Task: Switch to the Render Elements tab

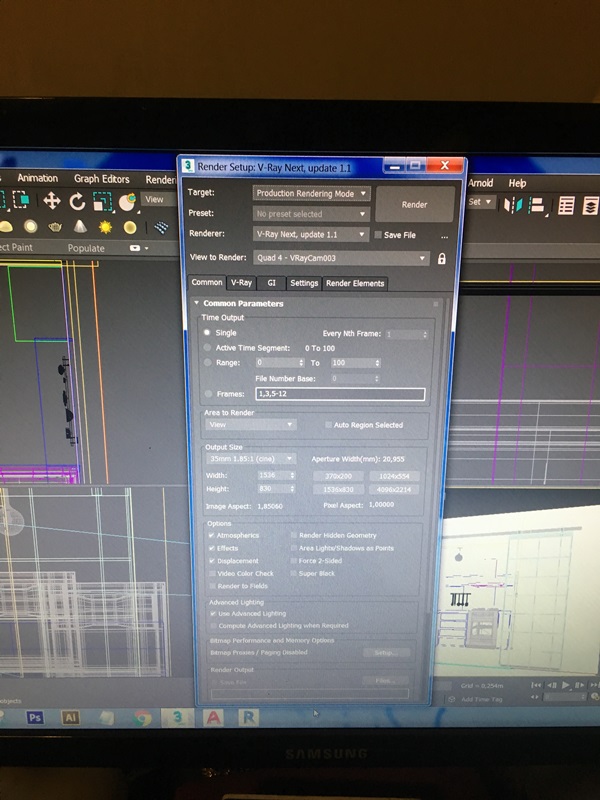Action: click(x=355, y=283)
